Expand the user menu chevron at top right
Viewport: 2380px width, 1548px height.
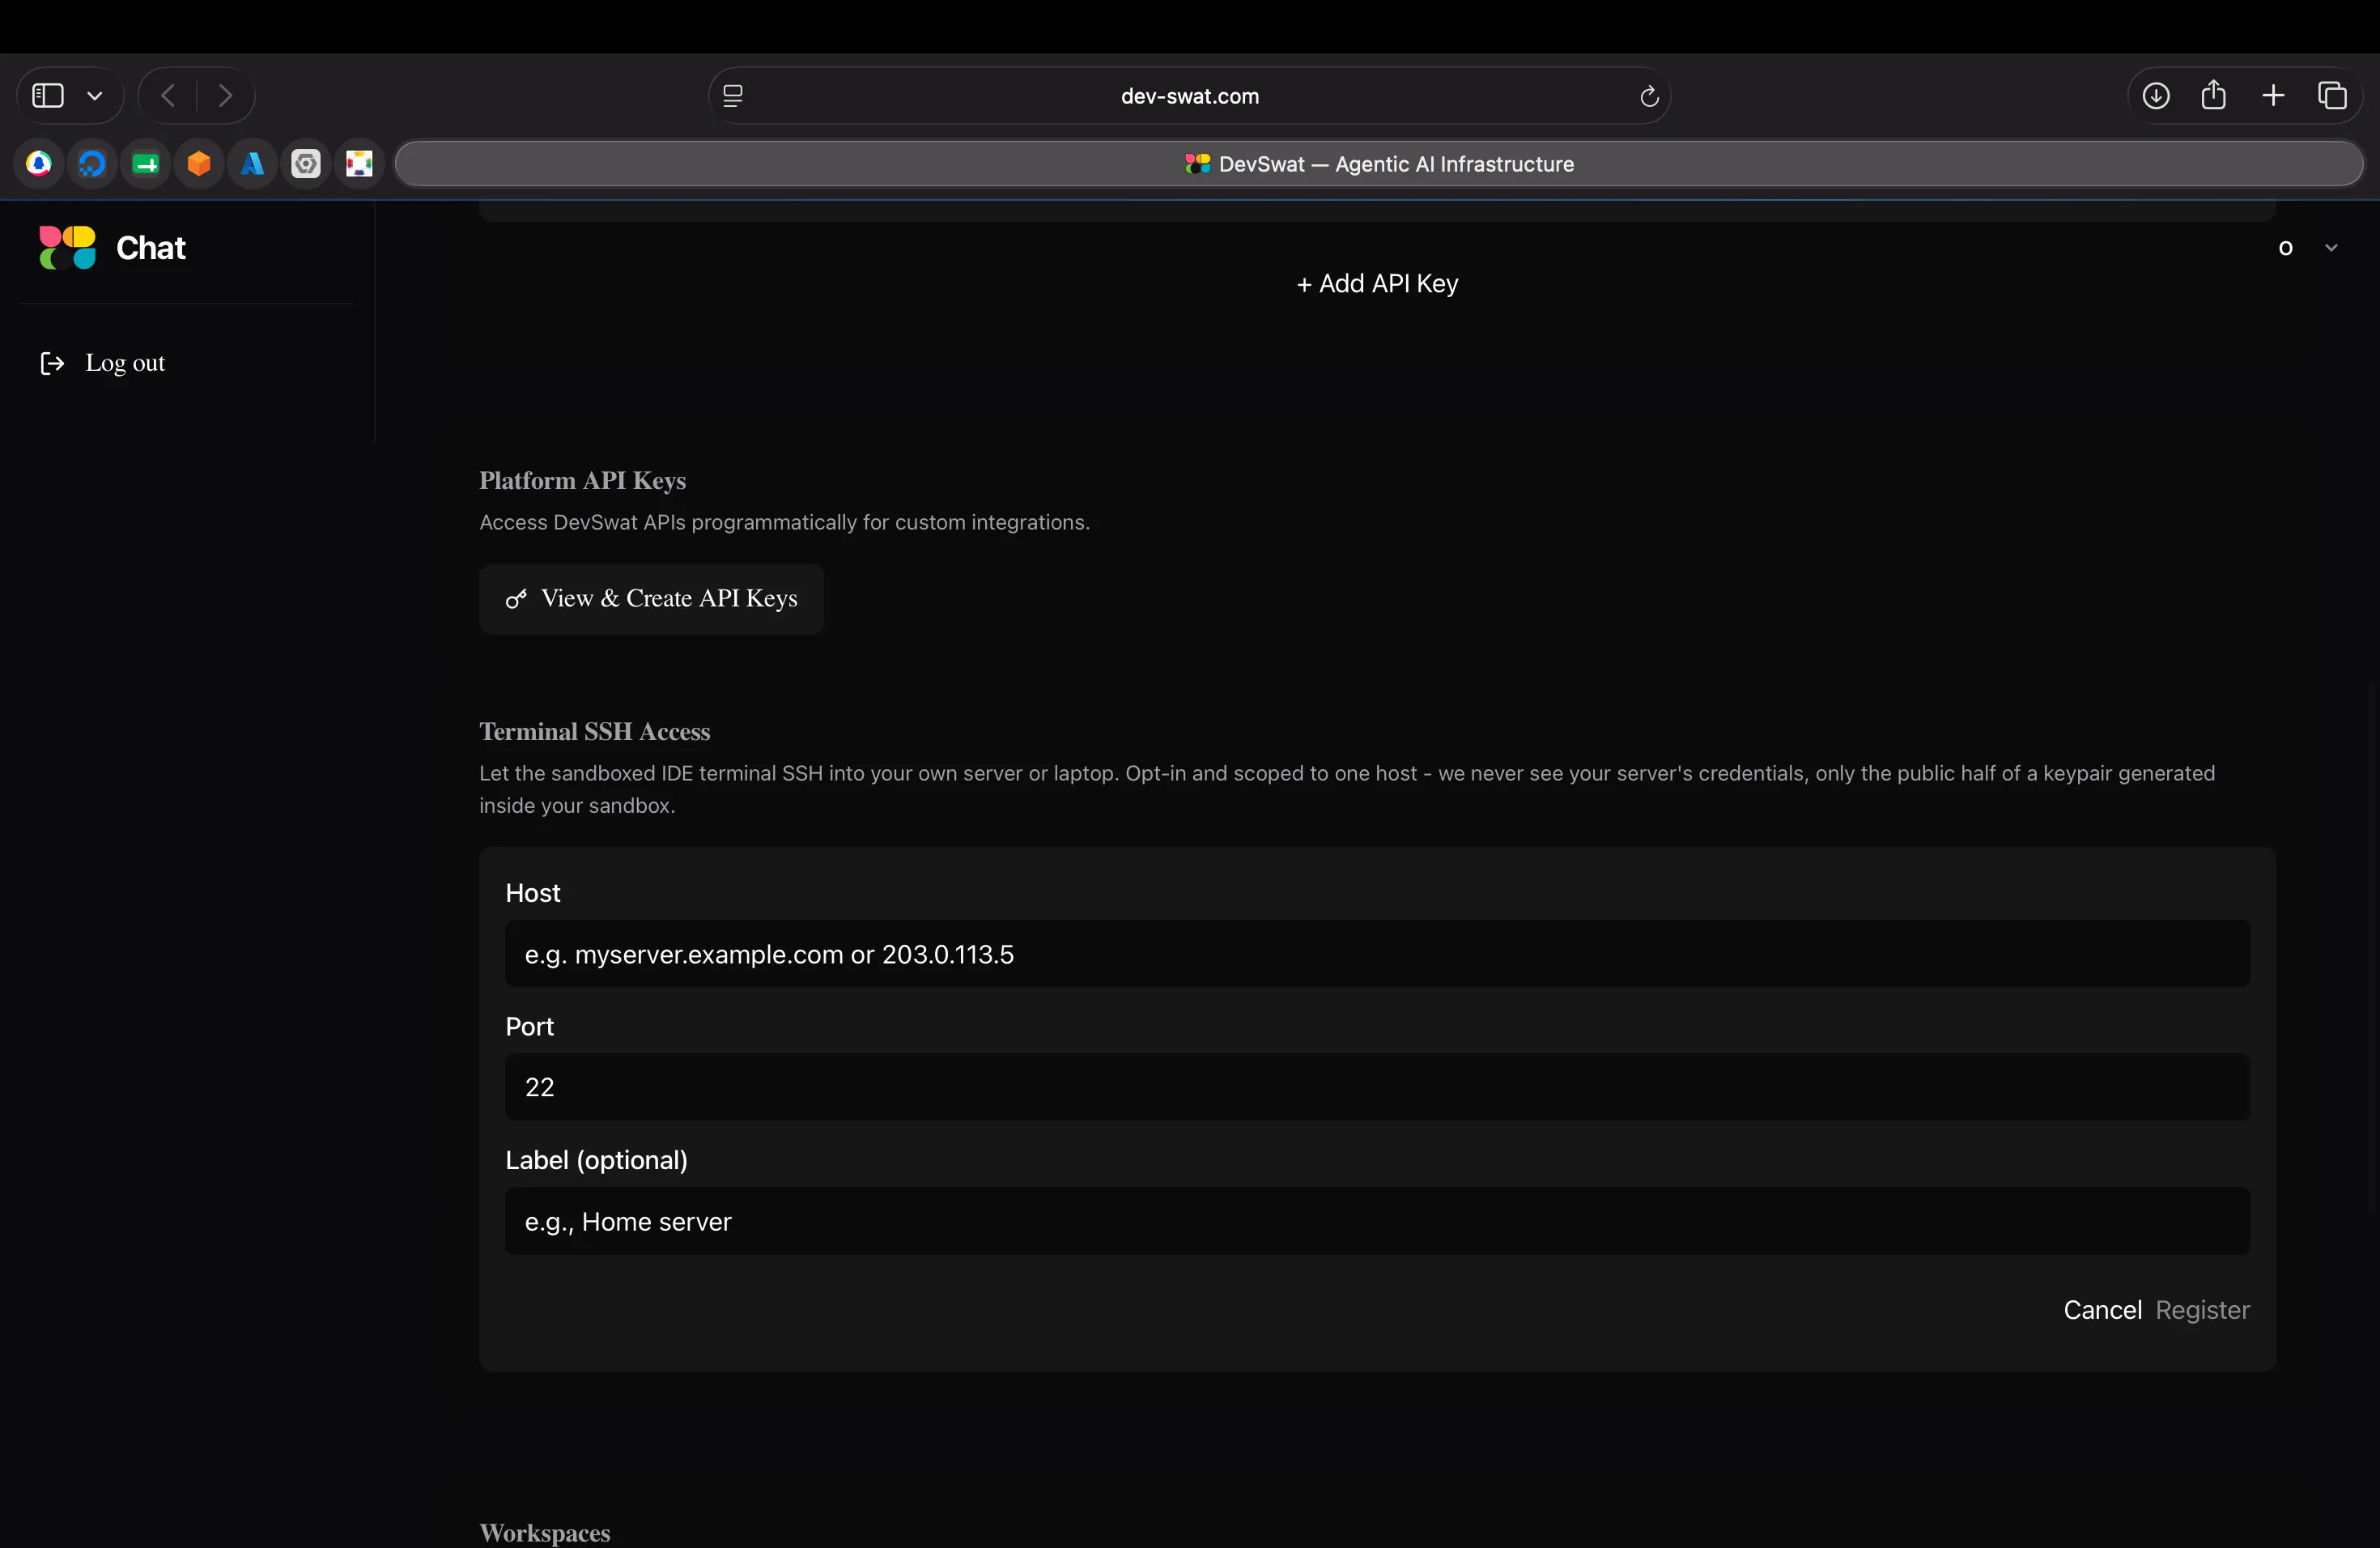point(2331,248)
